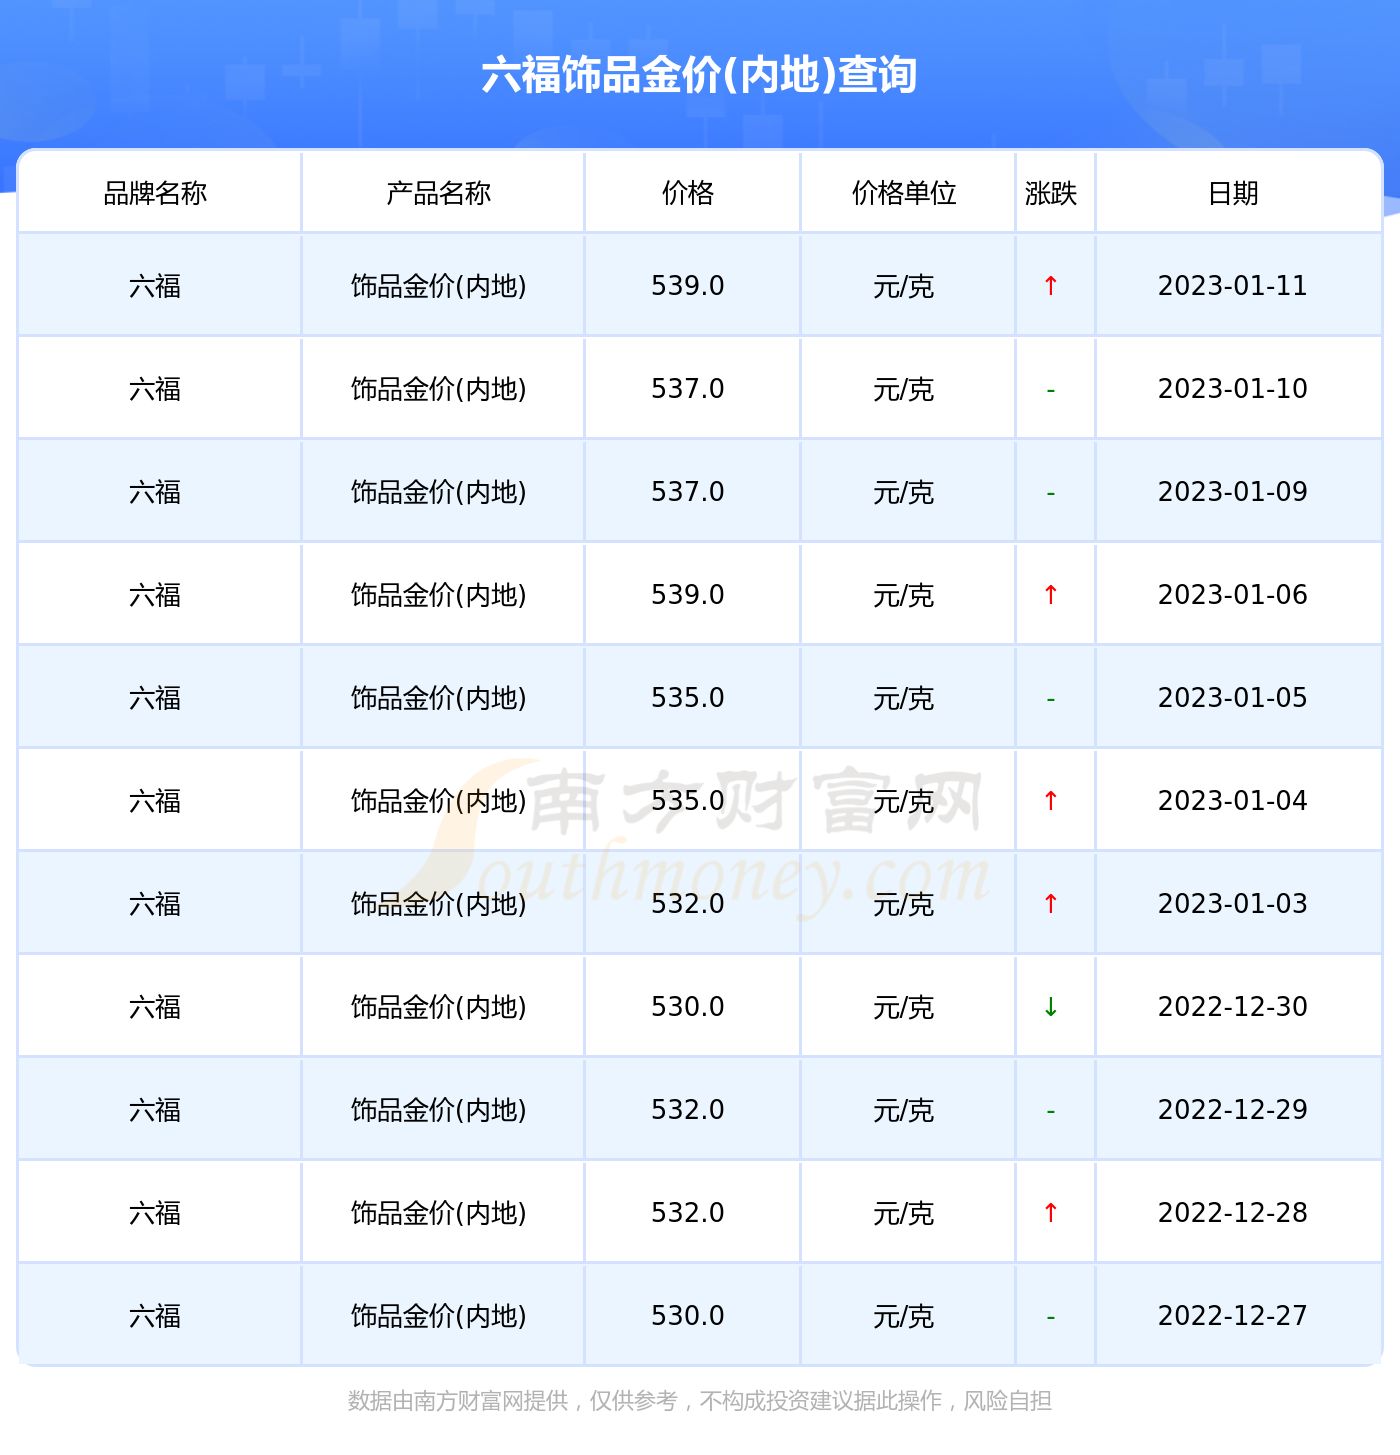
Task: Click price 537.0 in the 2023-01-09 row
Action: point(688,492)
